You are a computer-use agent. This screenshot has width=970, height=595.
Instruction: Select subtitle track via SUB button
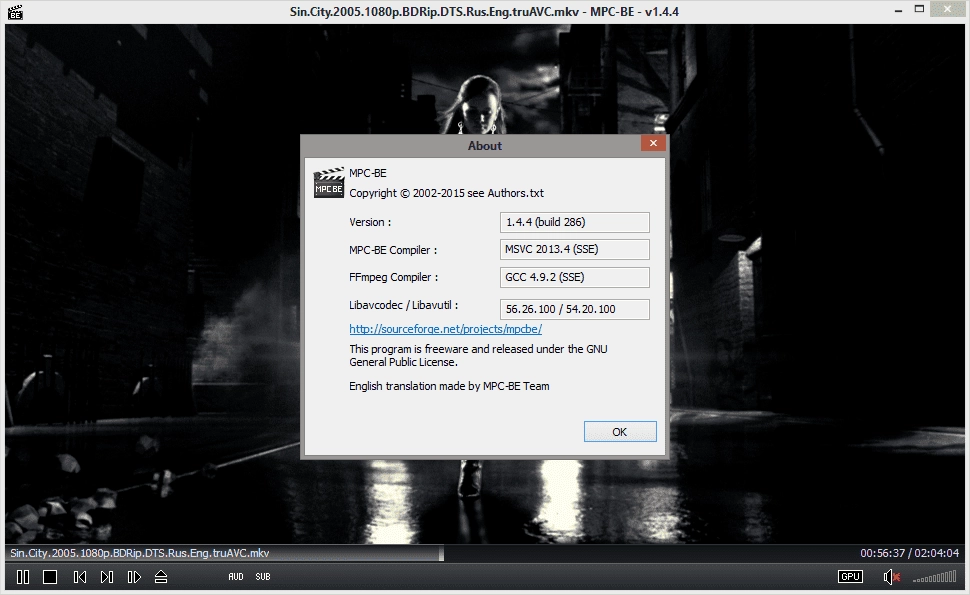click(263, 576)
